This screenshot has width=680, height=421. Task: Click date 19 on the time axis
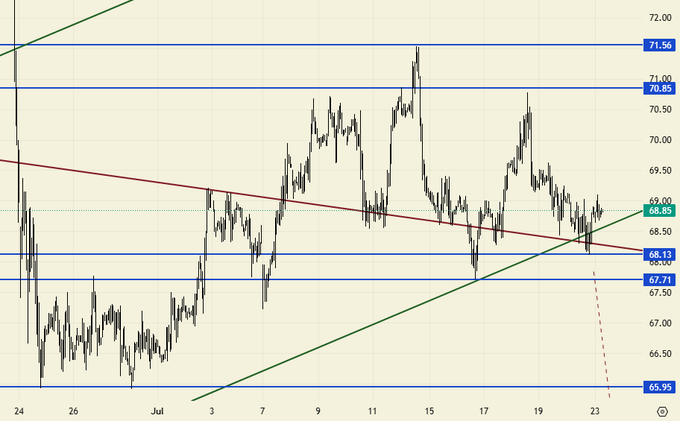click(538, 410)
